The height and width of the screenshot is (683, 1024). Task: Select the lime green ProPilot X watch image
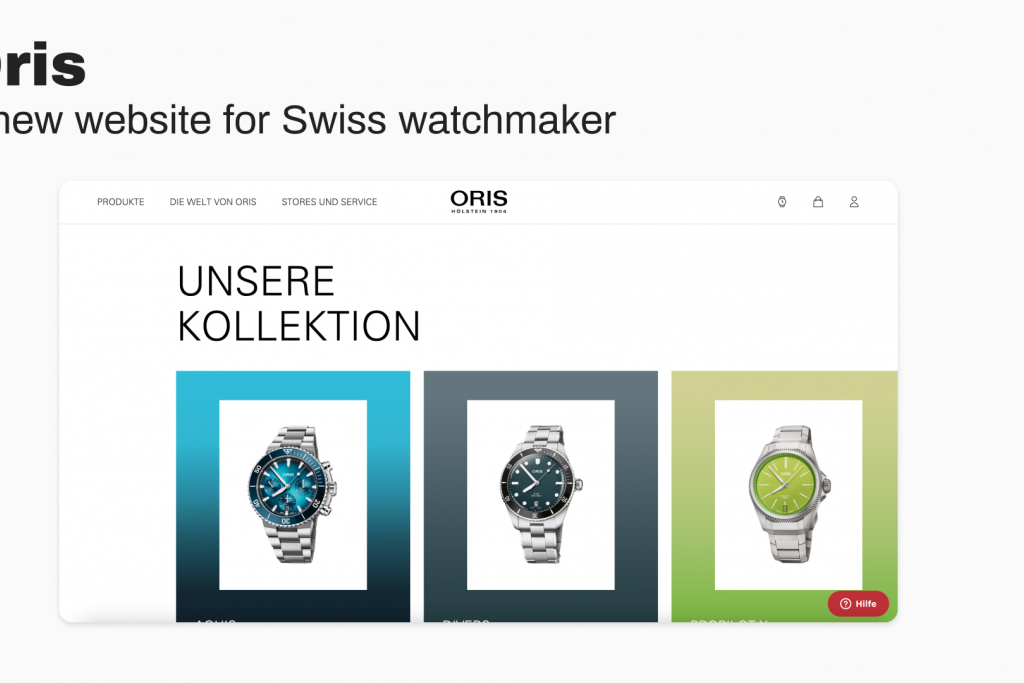(788, 494)
